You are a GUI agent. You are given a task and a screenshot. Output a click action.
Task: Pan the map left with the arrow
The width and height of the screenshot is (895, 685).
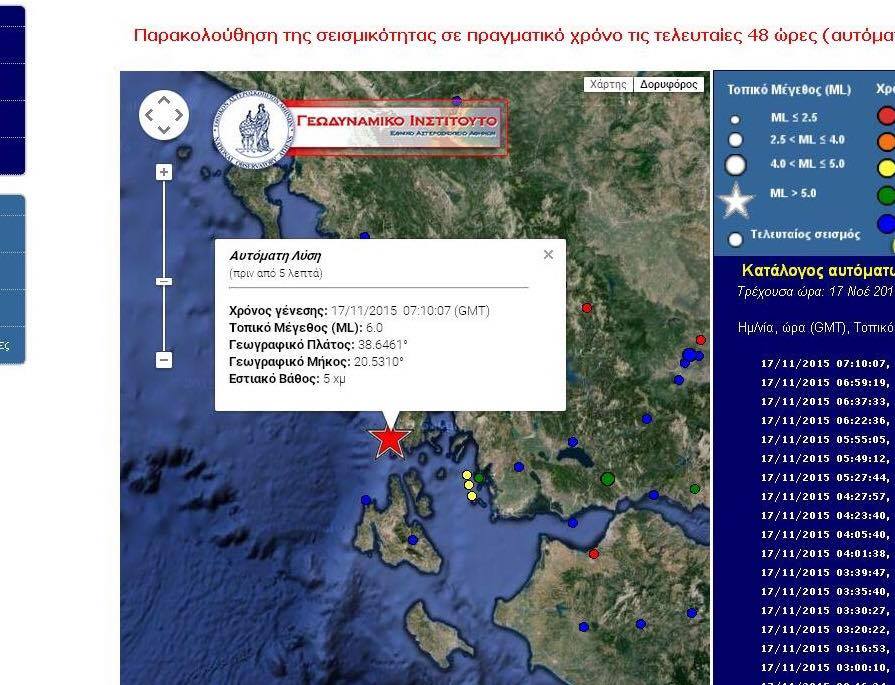[x=150, y=115]
